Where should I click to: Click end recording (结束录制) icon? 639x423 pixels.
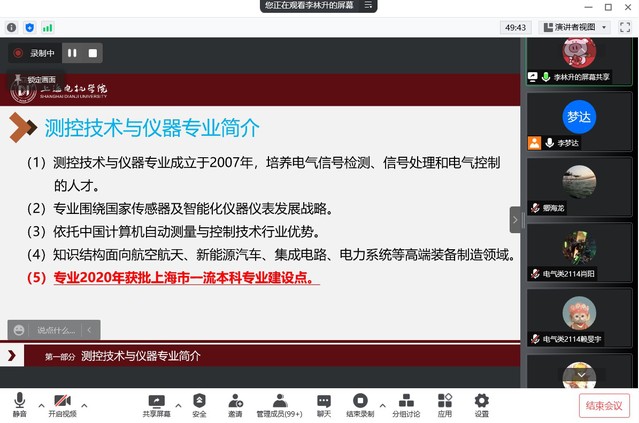(360, 404)
